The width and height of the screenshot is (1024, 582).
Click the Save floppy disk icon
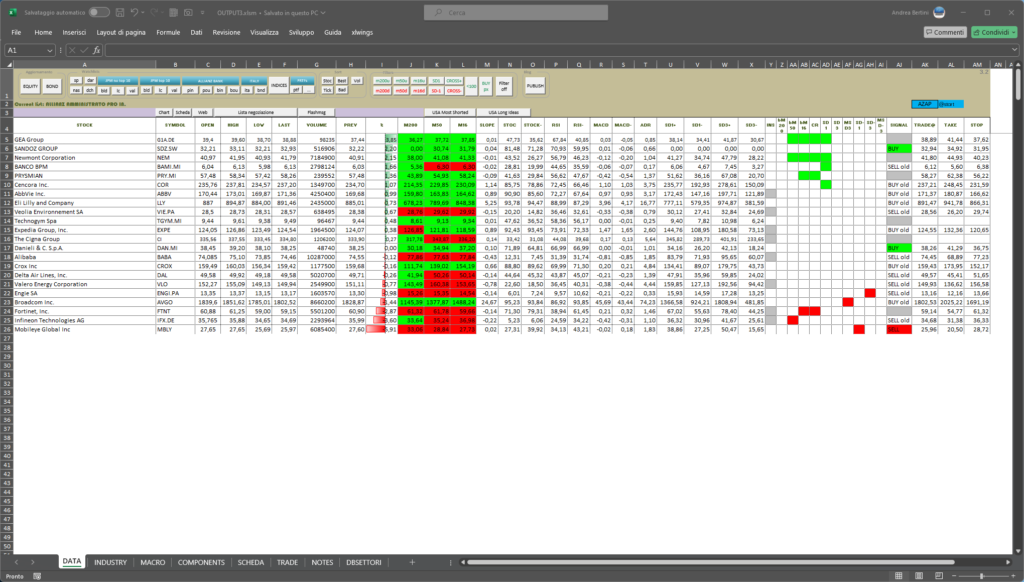(120, 12)
